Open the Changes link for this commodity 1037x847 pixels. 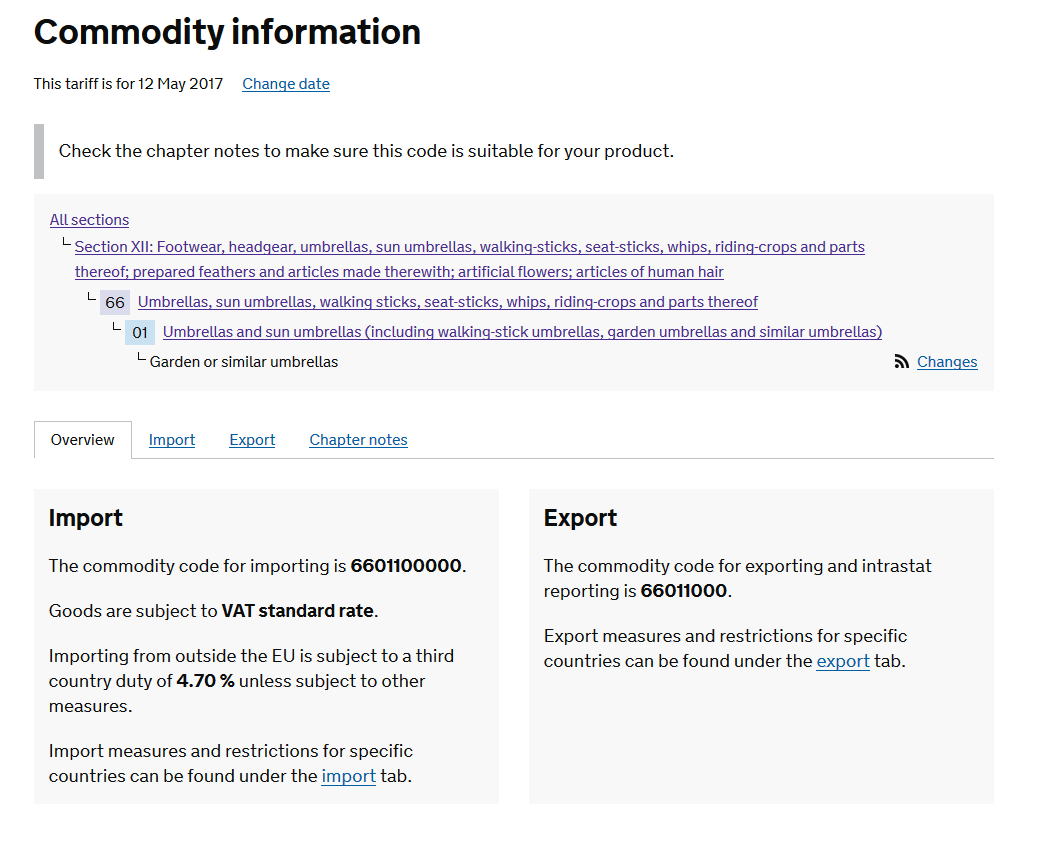click(x=946, y=362)
